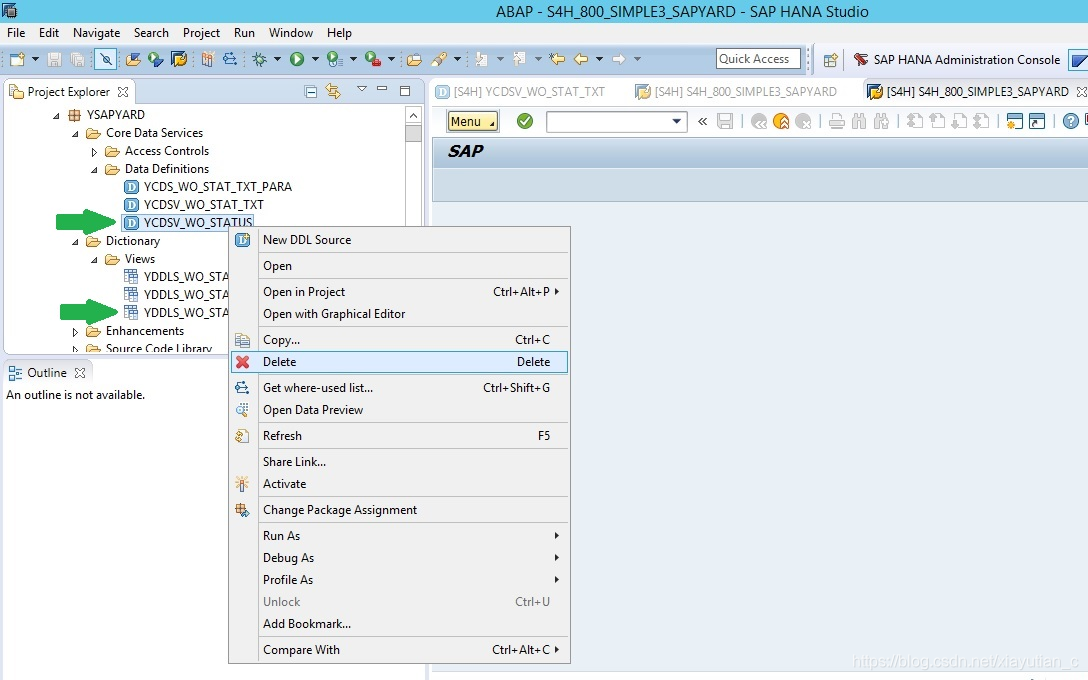This screenshot has height=680, width=1088.
Task: Choose New DDL Source from context menu
Action: pos(400,240)
